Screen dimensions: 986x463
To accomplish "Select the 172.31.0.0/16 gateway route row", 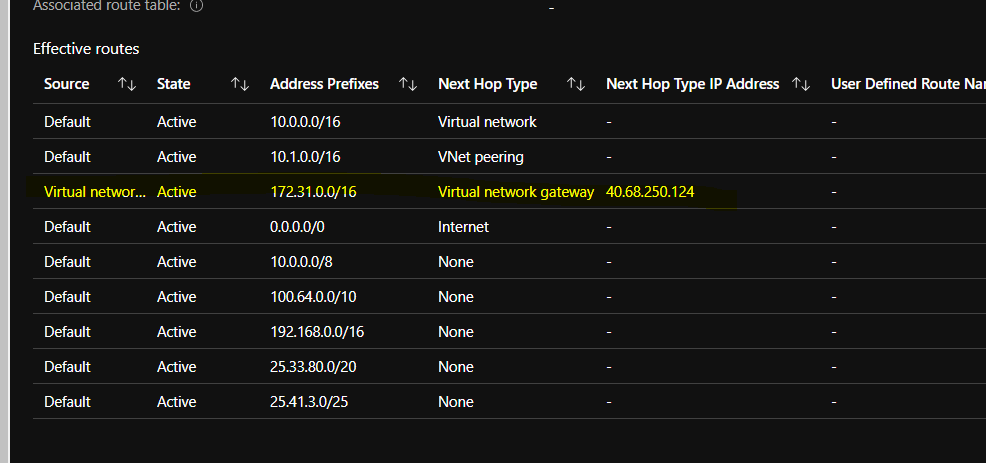I will pos(509,192).
